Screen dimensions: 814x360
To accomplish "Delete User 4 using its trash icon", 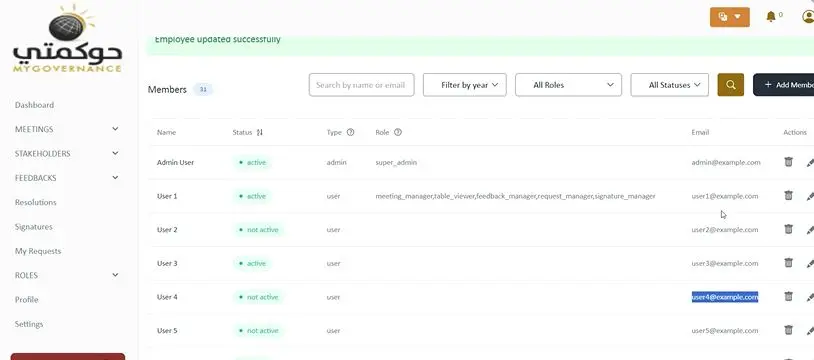I will [788, 297].
